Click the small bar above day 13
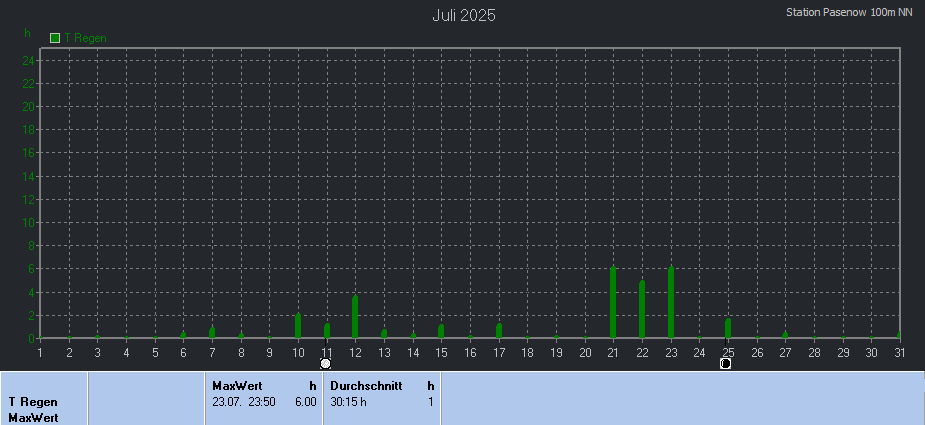This screenshot has width=925, height=425. pyautogui.click(x=384, y=334)
